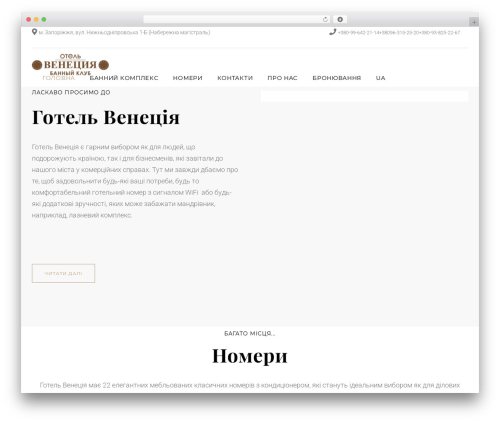Click the Отель Венеция logo
500x423 pixels.
coord(70,64)
